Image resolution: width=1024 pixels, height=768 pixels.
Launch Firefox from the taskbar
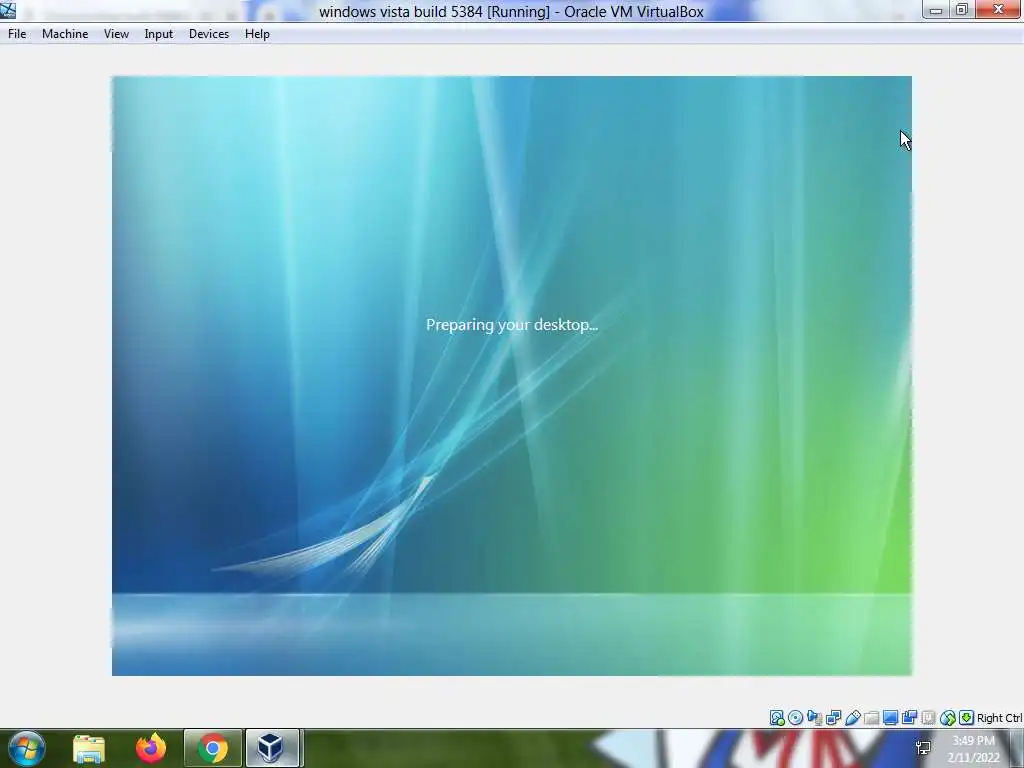click(151, 748)
